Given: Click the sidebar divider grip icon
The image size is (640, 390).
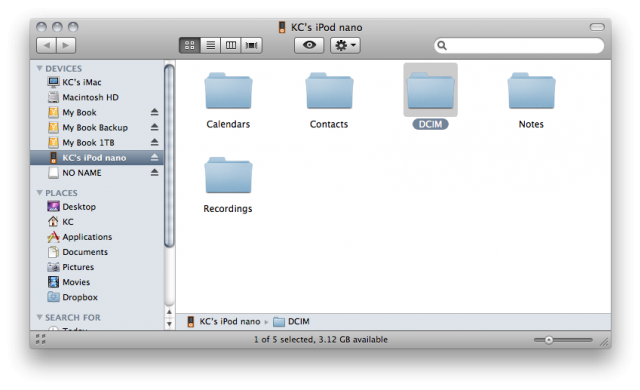Looking at the screenshot, I should pos(40,339).
